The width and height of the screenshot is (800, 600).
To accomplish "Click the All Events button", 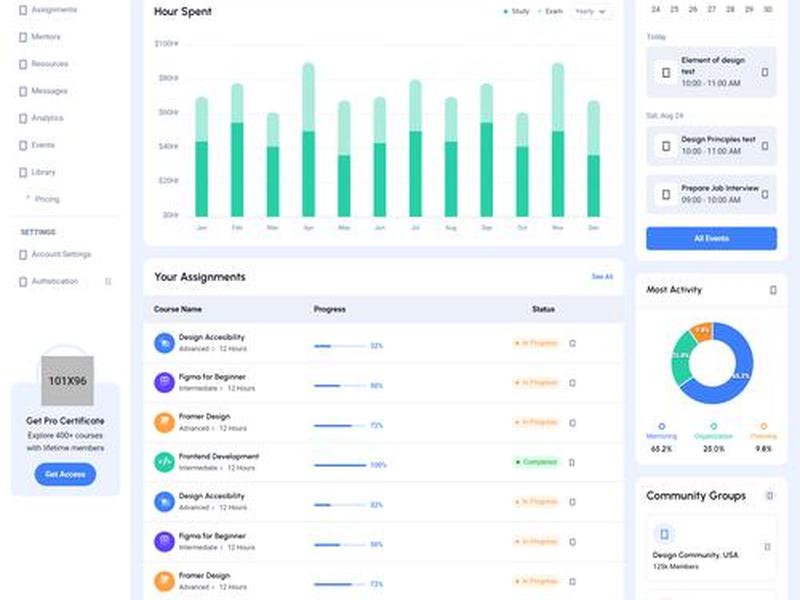I will [x=711, y=238].
